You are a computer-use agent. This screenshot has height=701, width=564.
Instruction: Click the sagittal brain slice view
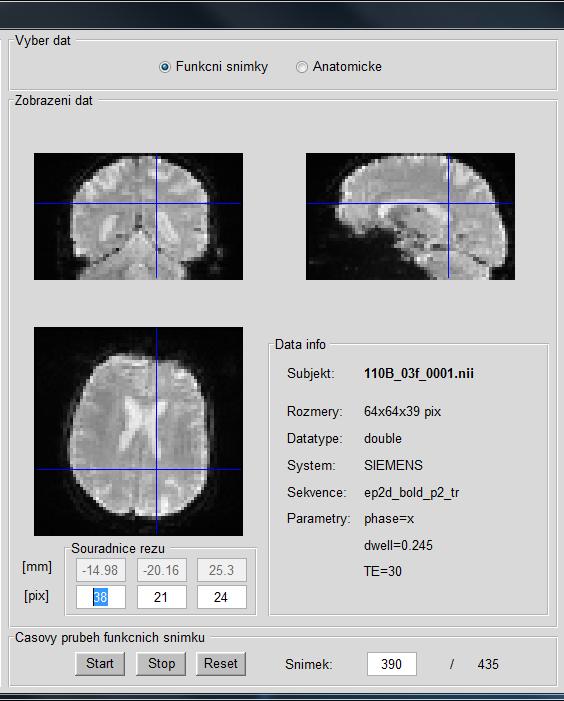coord(410,216)
